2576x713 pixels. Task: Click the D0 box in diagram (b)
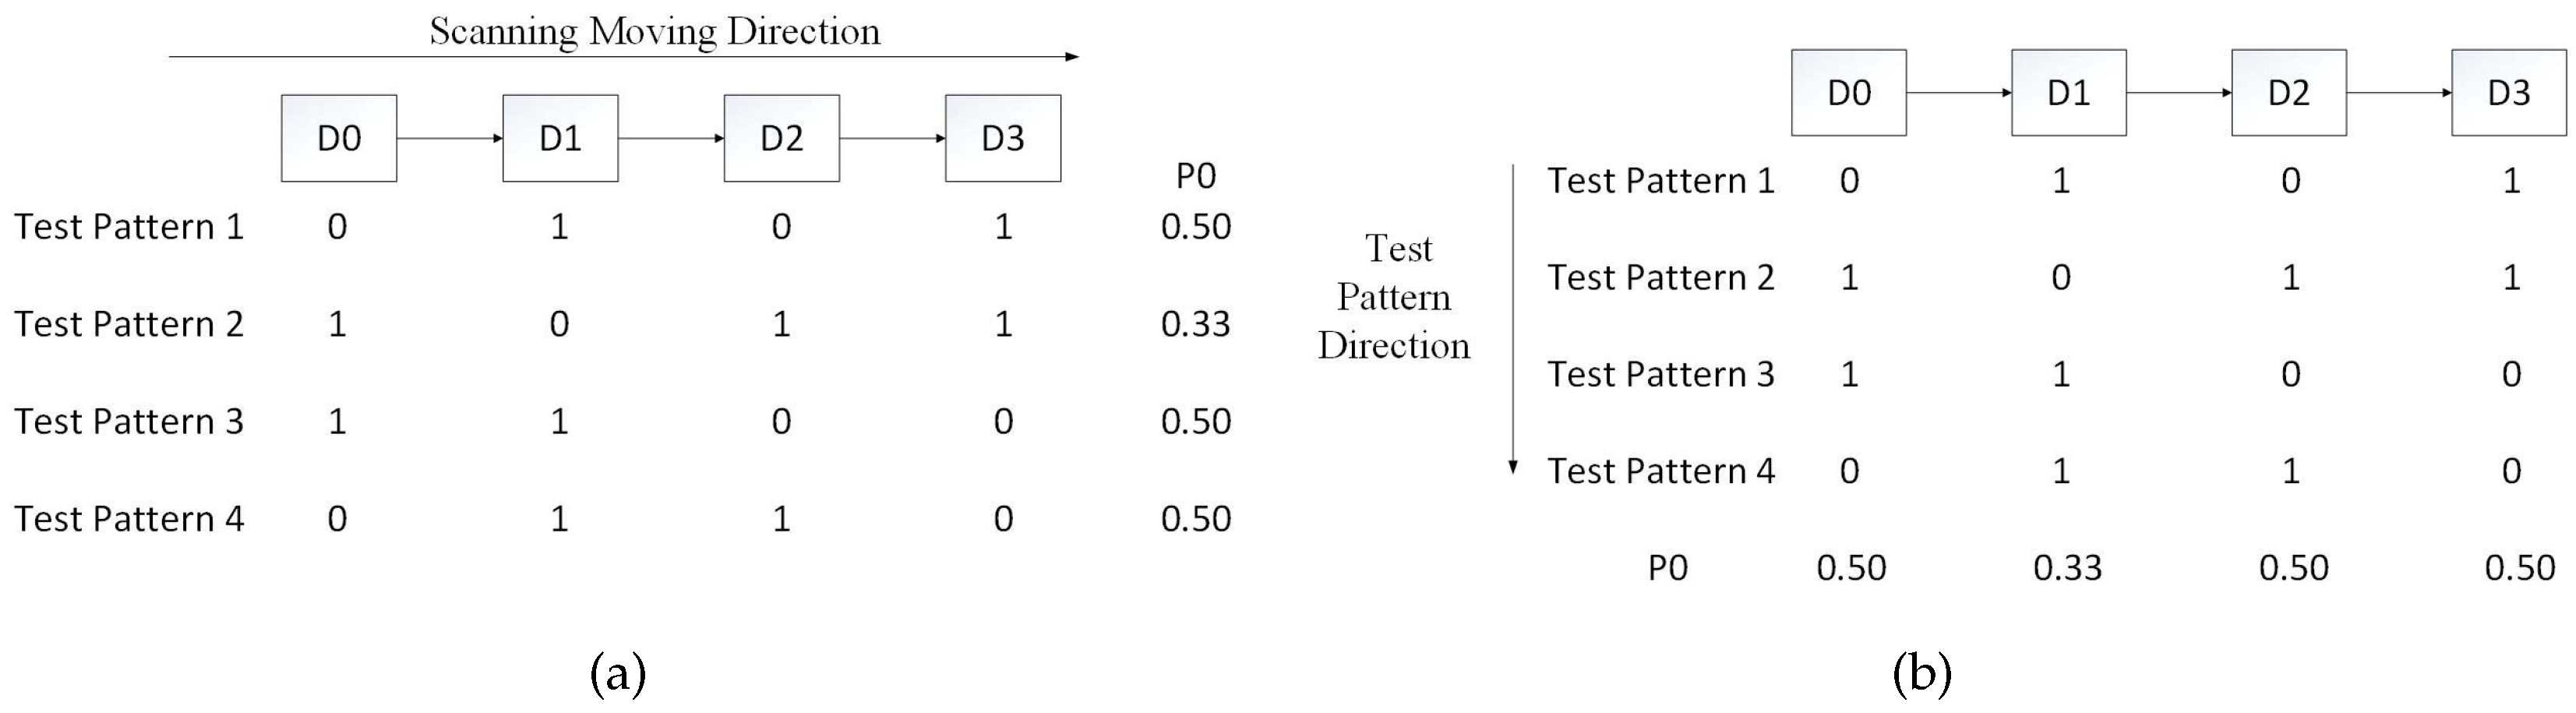tap(1849, 93)
